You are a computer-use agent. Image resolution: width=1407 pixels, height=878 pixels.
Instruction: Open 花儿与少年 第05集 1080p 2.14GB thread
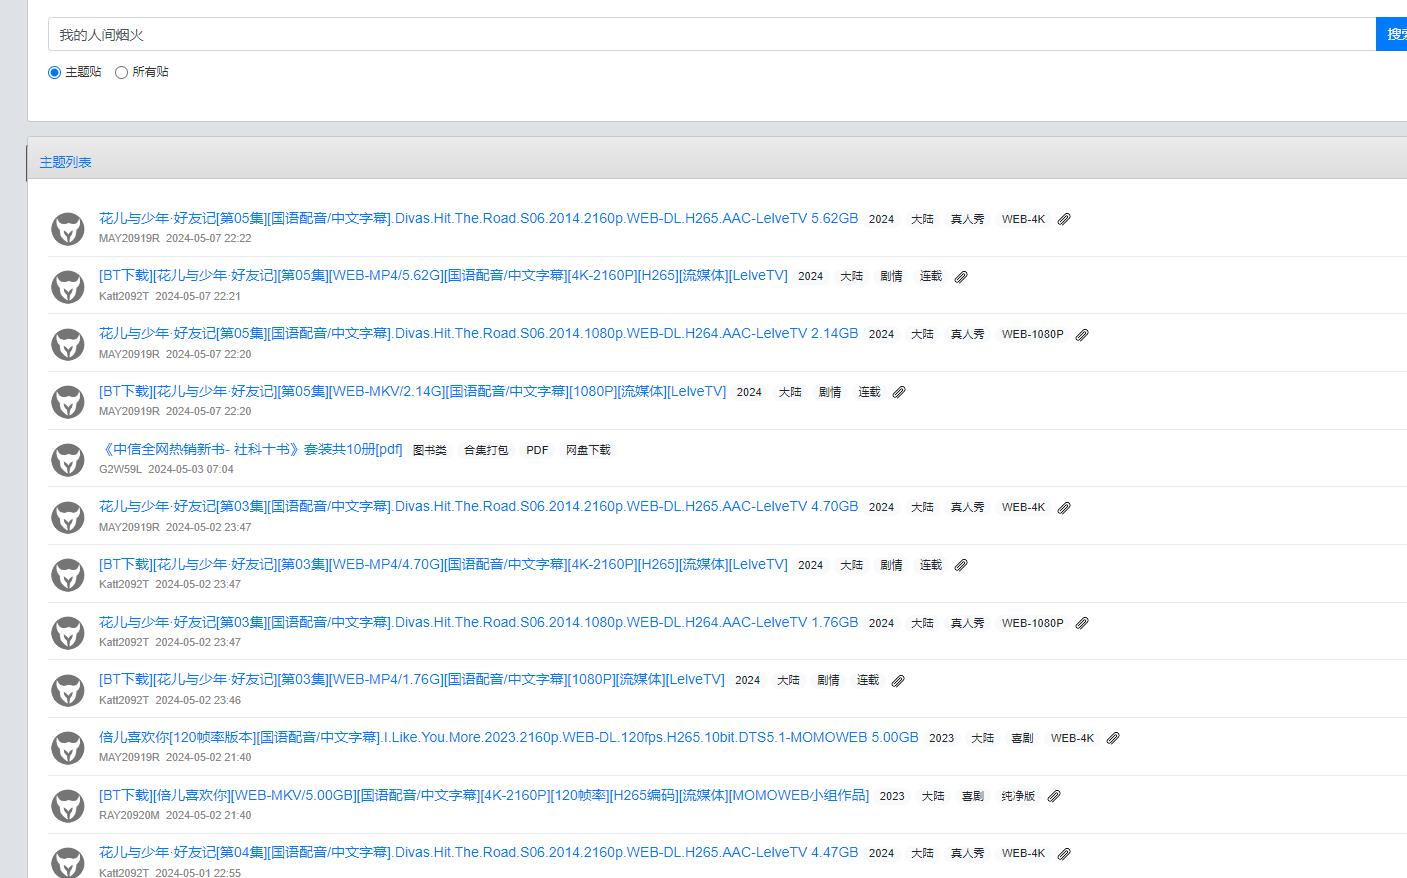[x=478, y=334]
